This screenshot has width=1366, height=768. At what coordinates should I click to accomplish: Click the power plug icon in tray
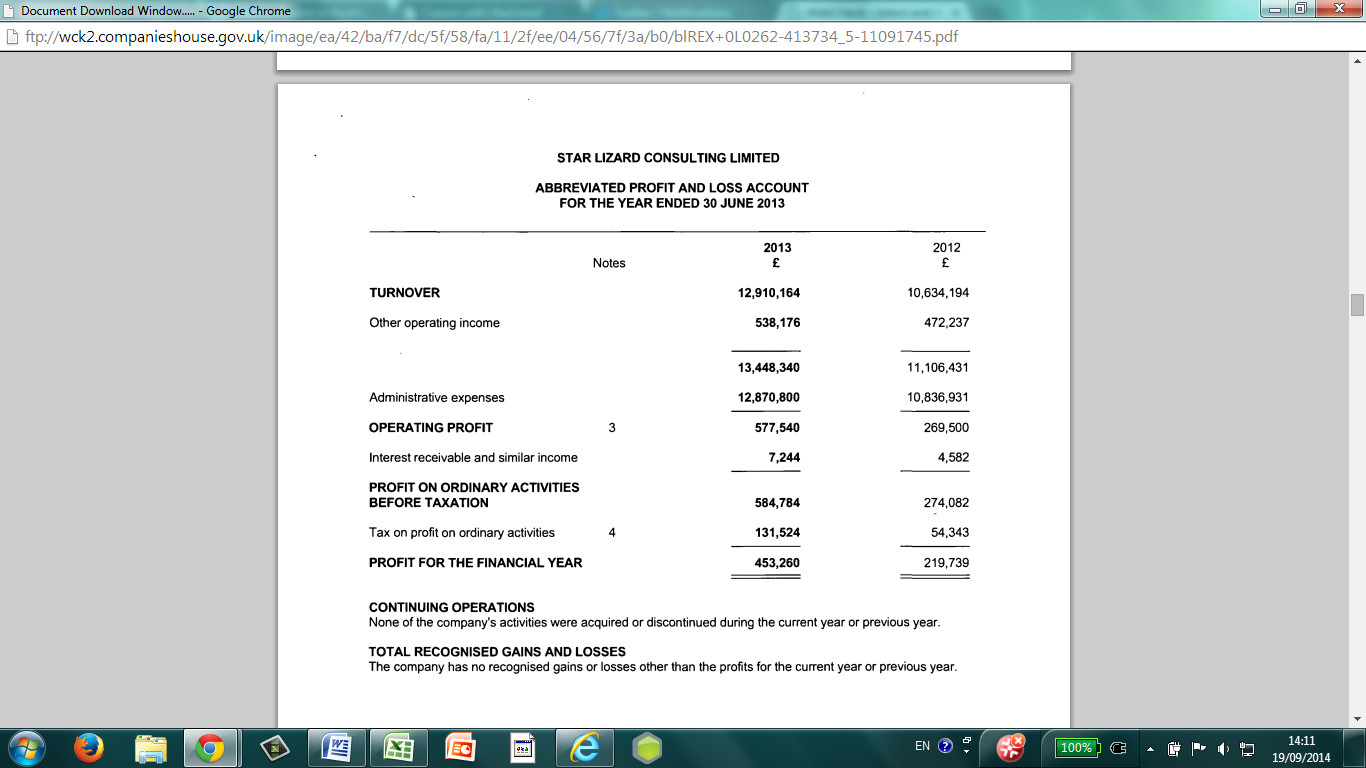coord(1119,748)
